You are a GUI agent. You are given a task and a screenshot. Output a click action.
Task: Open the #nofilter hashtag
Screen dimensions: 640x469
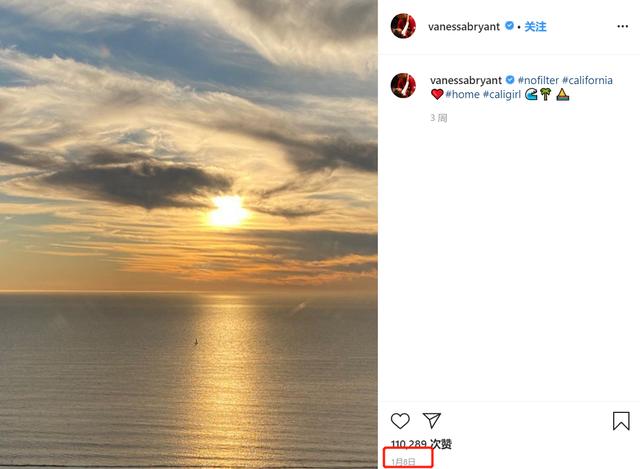tap(538, 80)
